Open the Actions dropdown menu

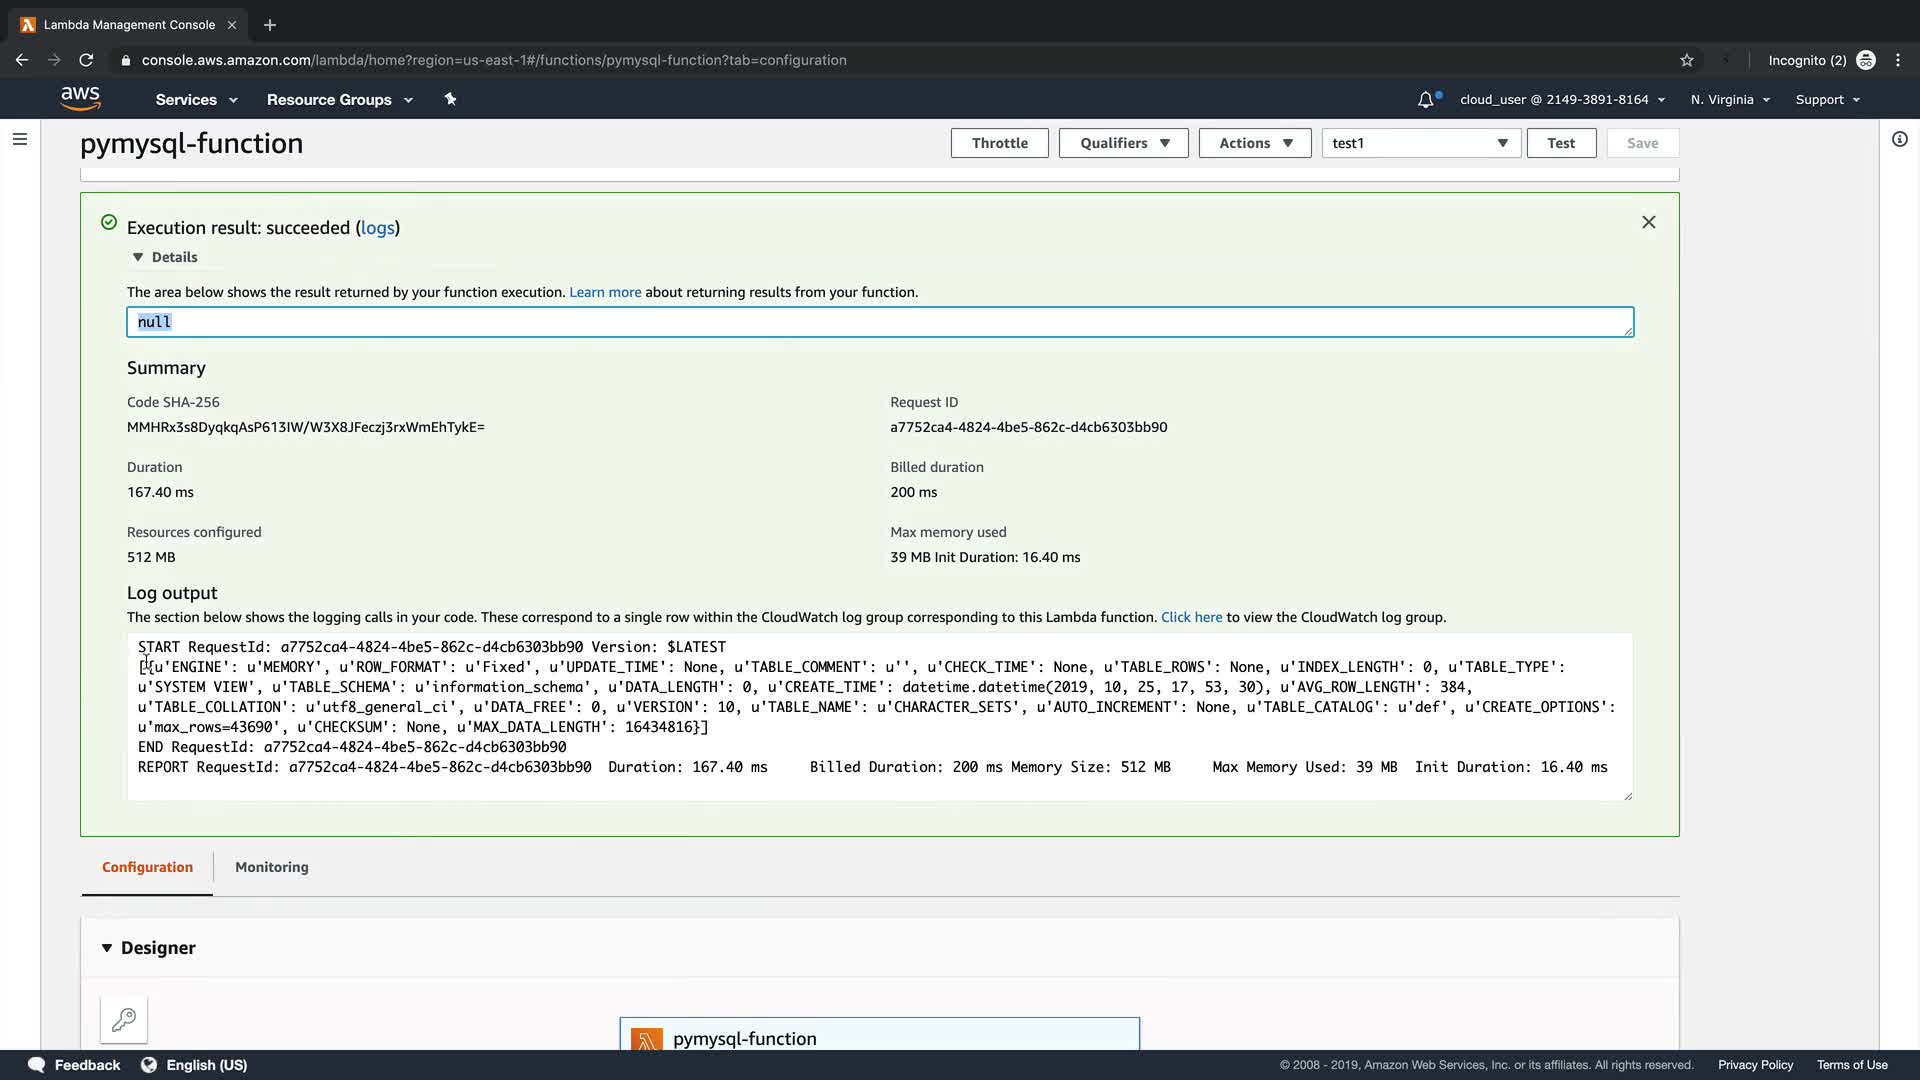[1254, 143]
